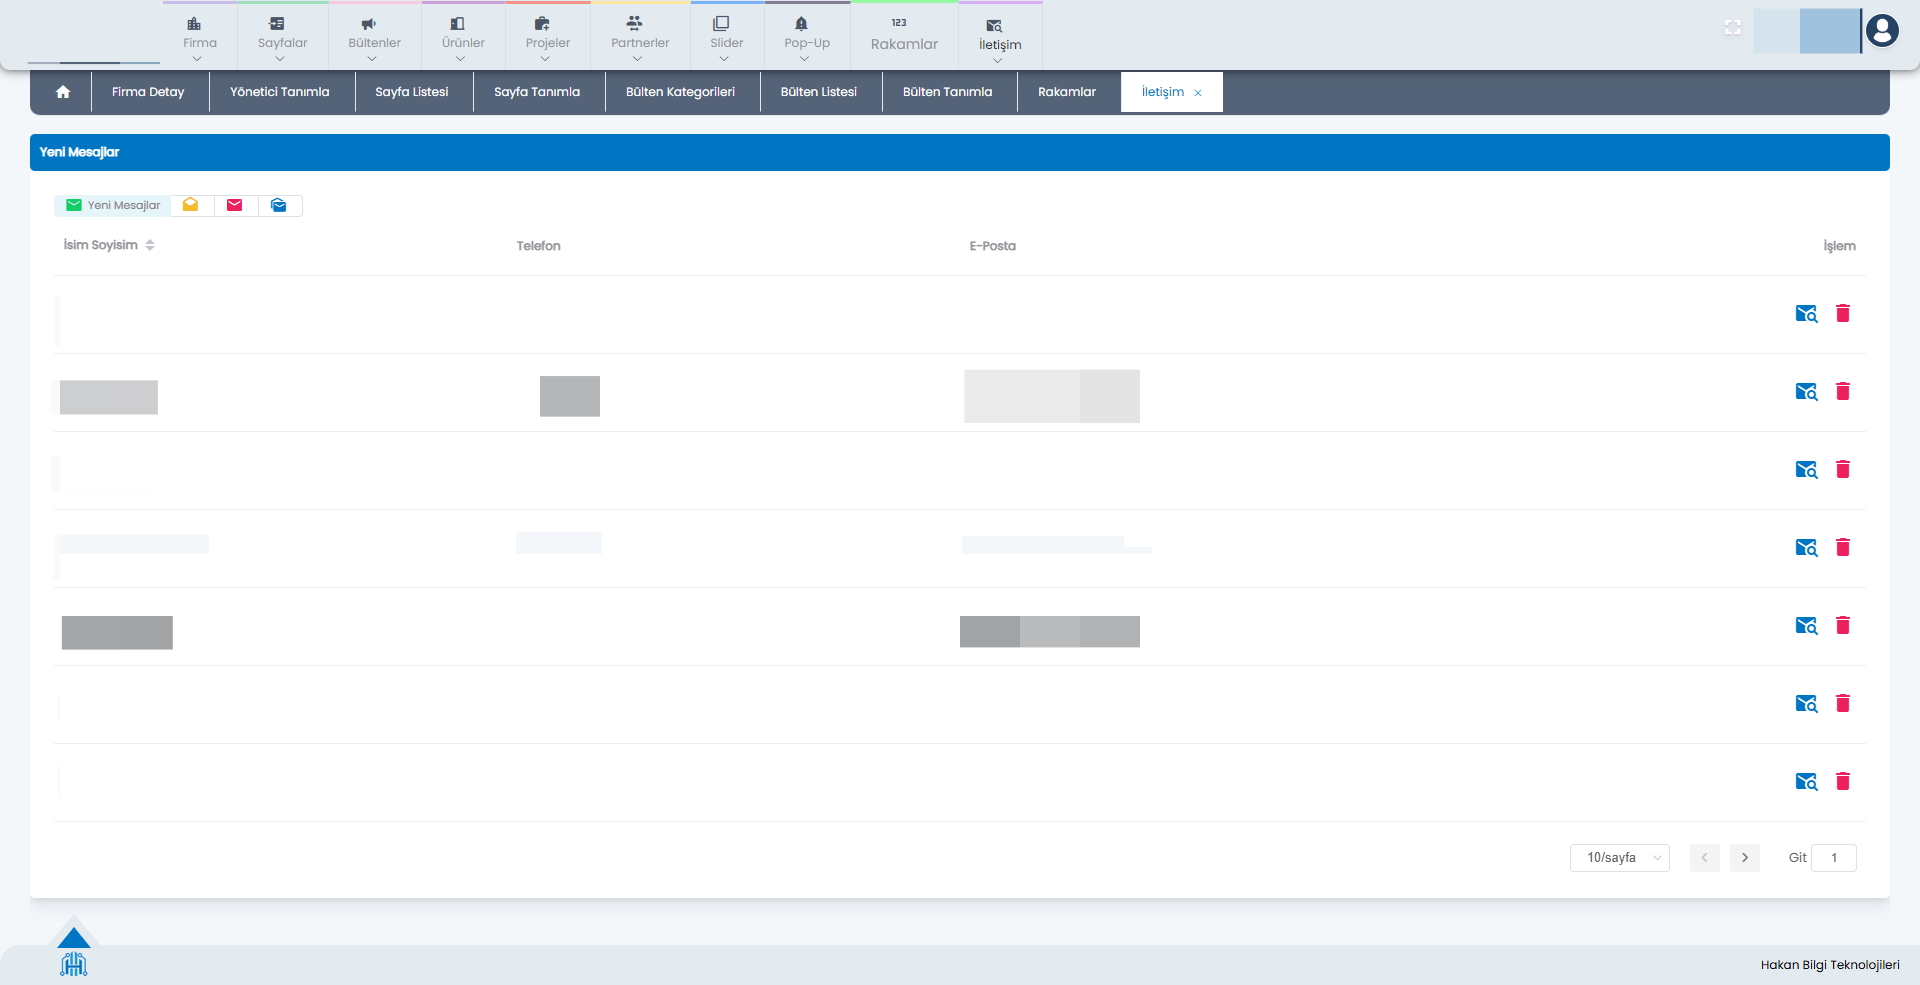This screenshot has width=1920, height=985.
Task: View message details in the first row
Action: tap(1805, 314)
